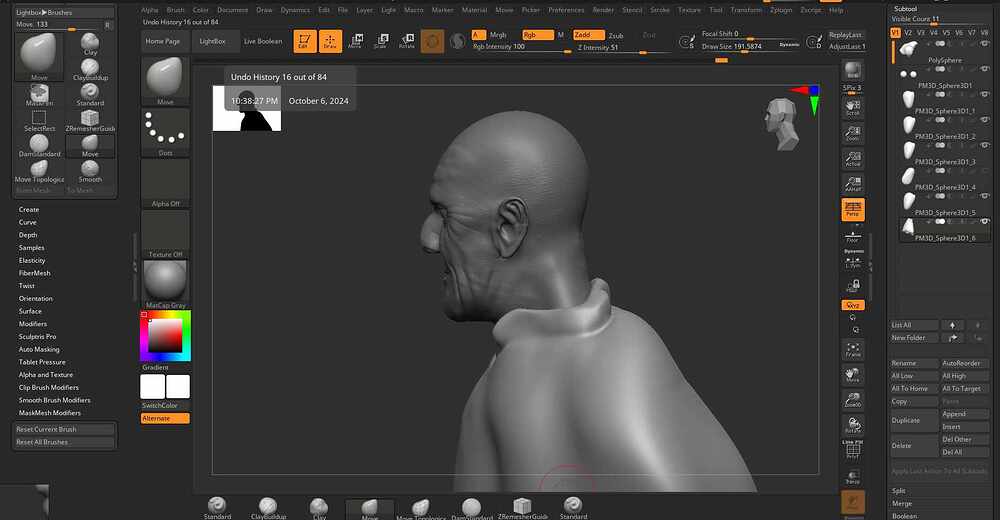Click the Append subtool button
The height and width of the screenshot is (520, 1000).
(965, 414)
